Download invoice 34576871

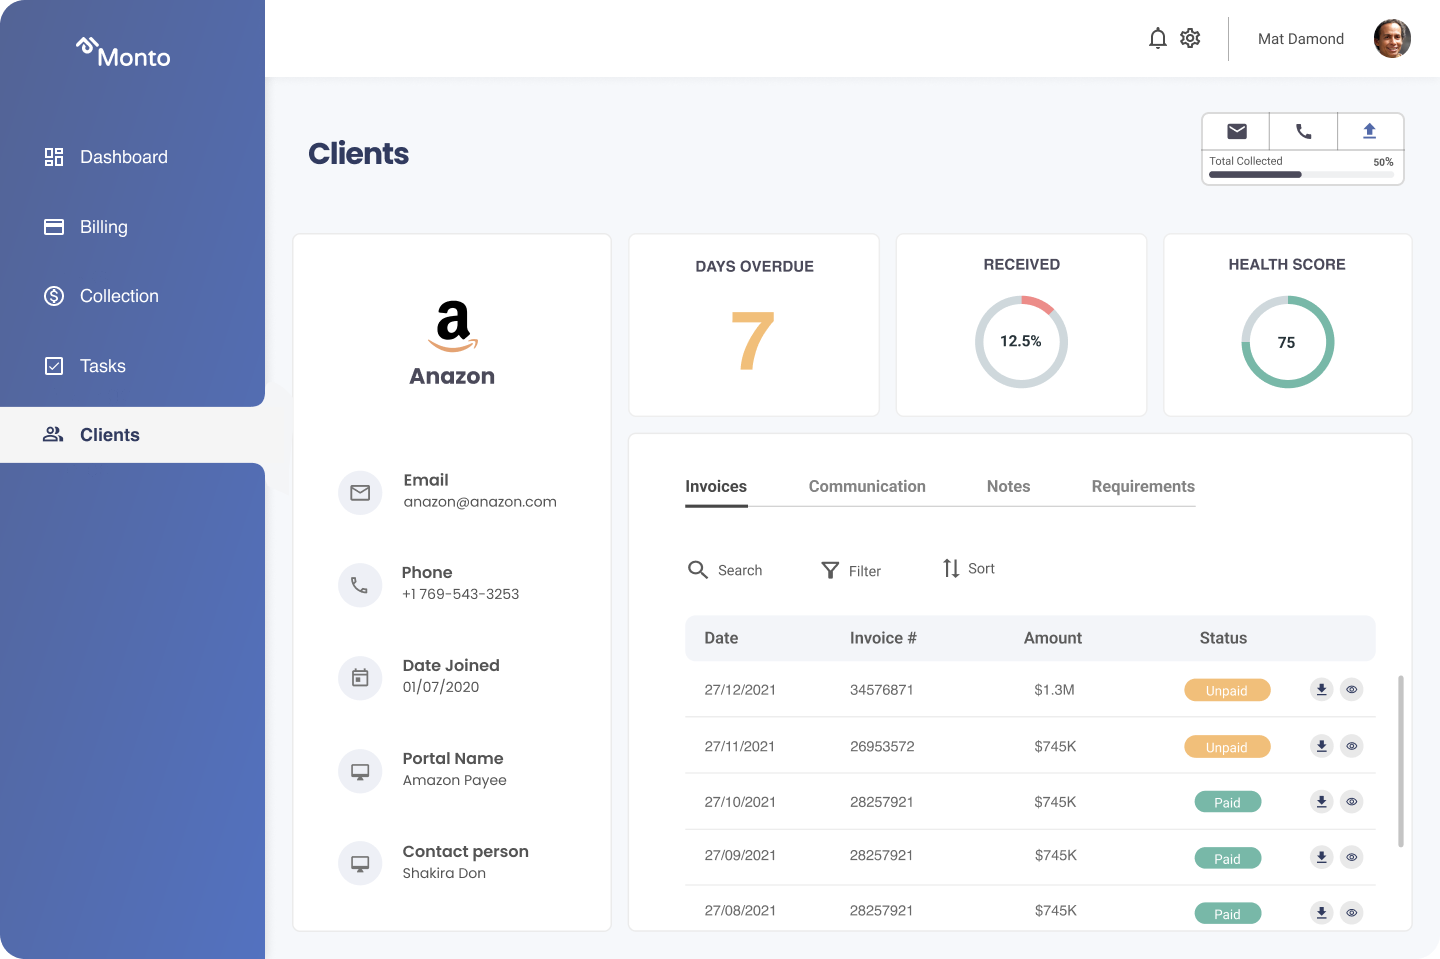[x=1321, y=689]
